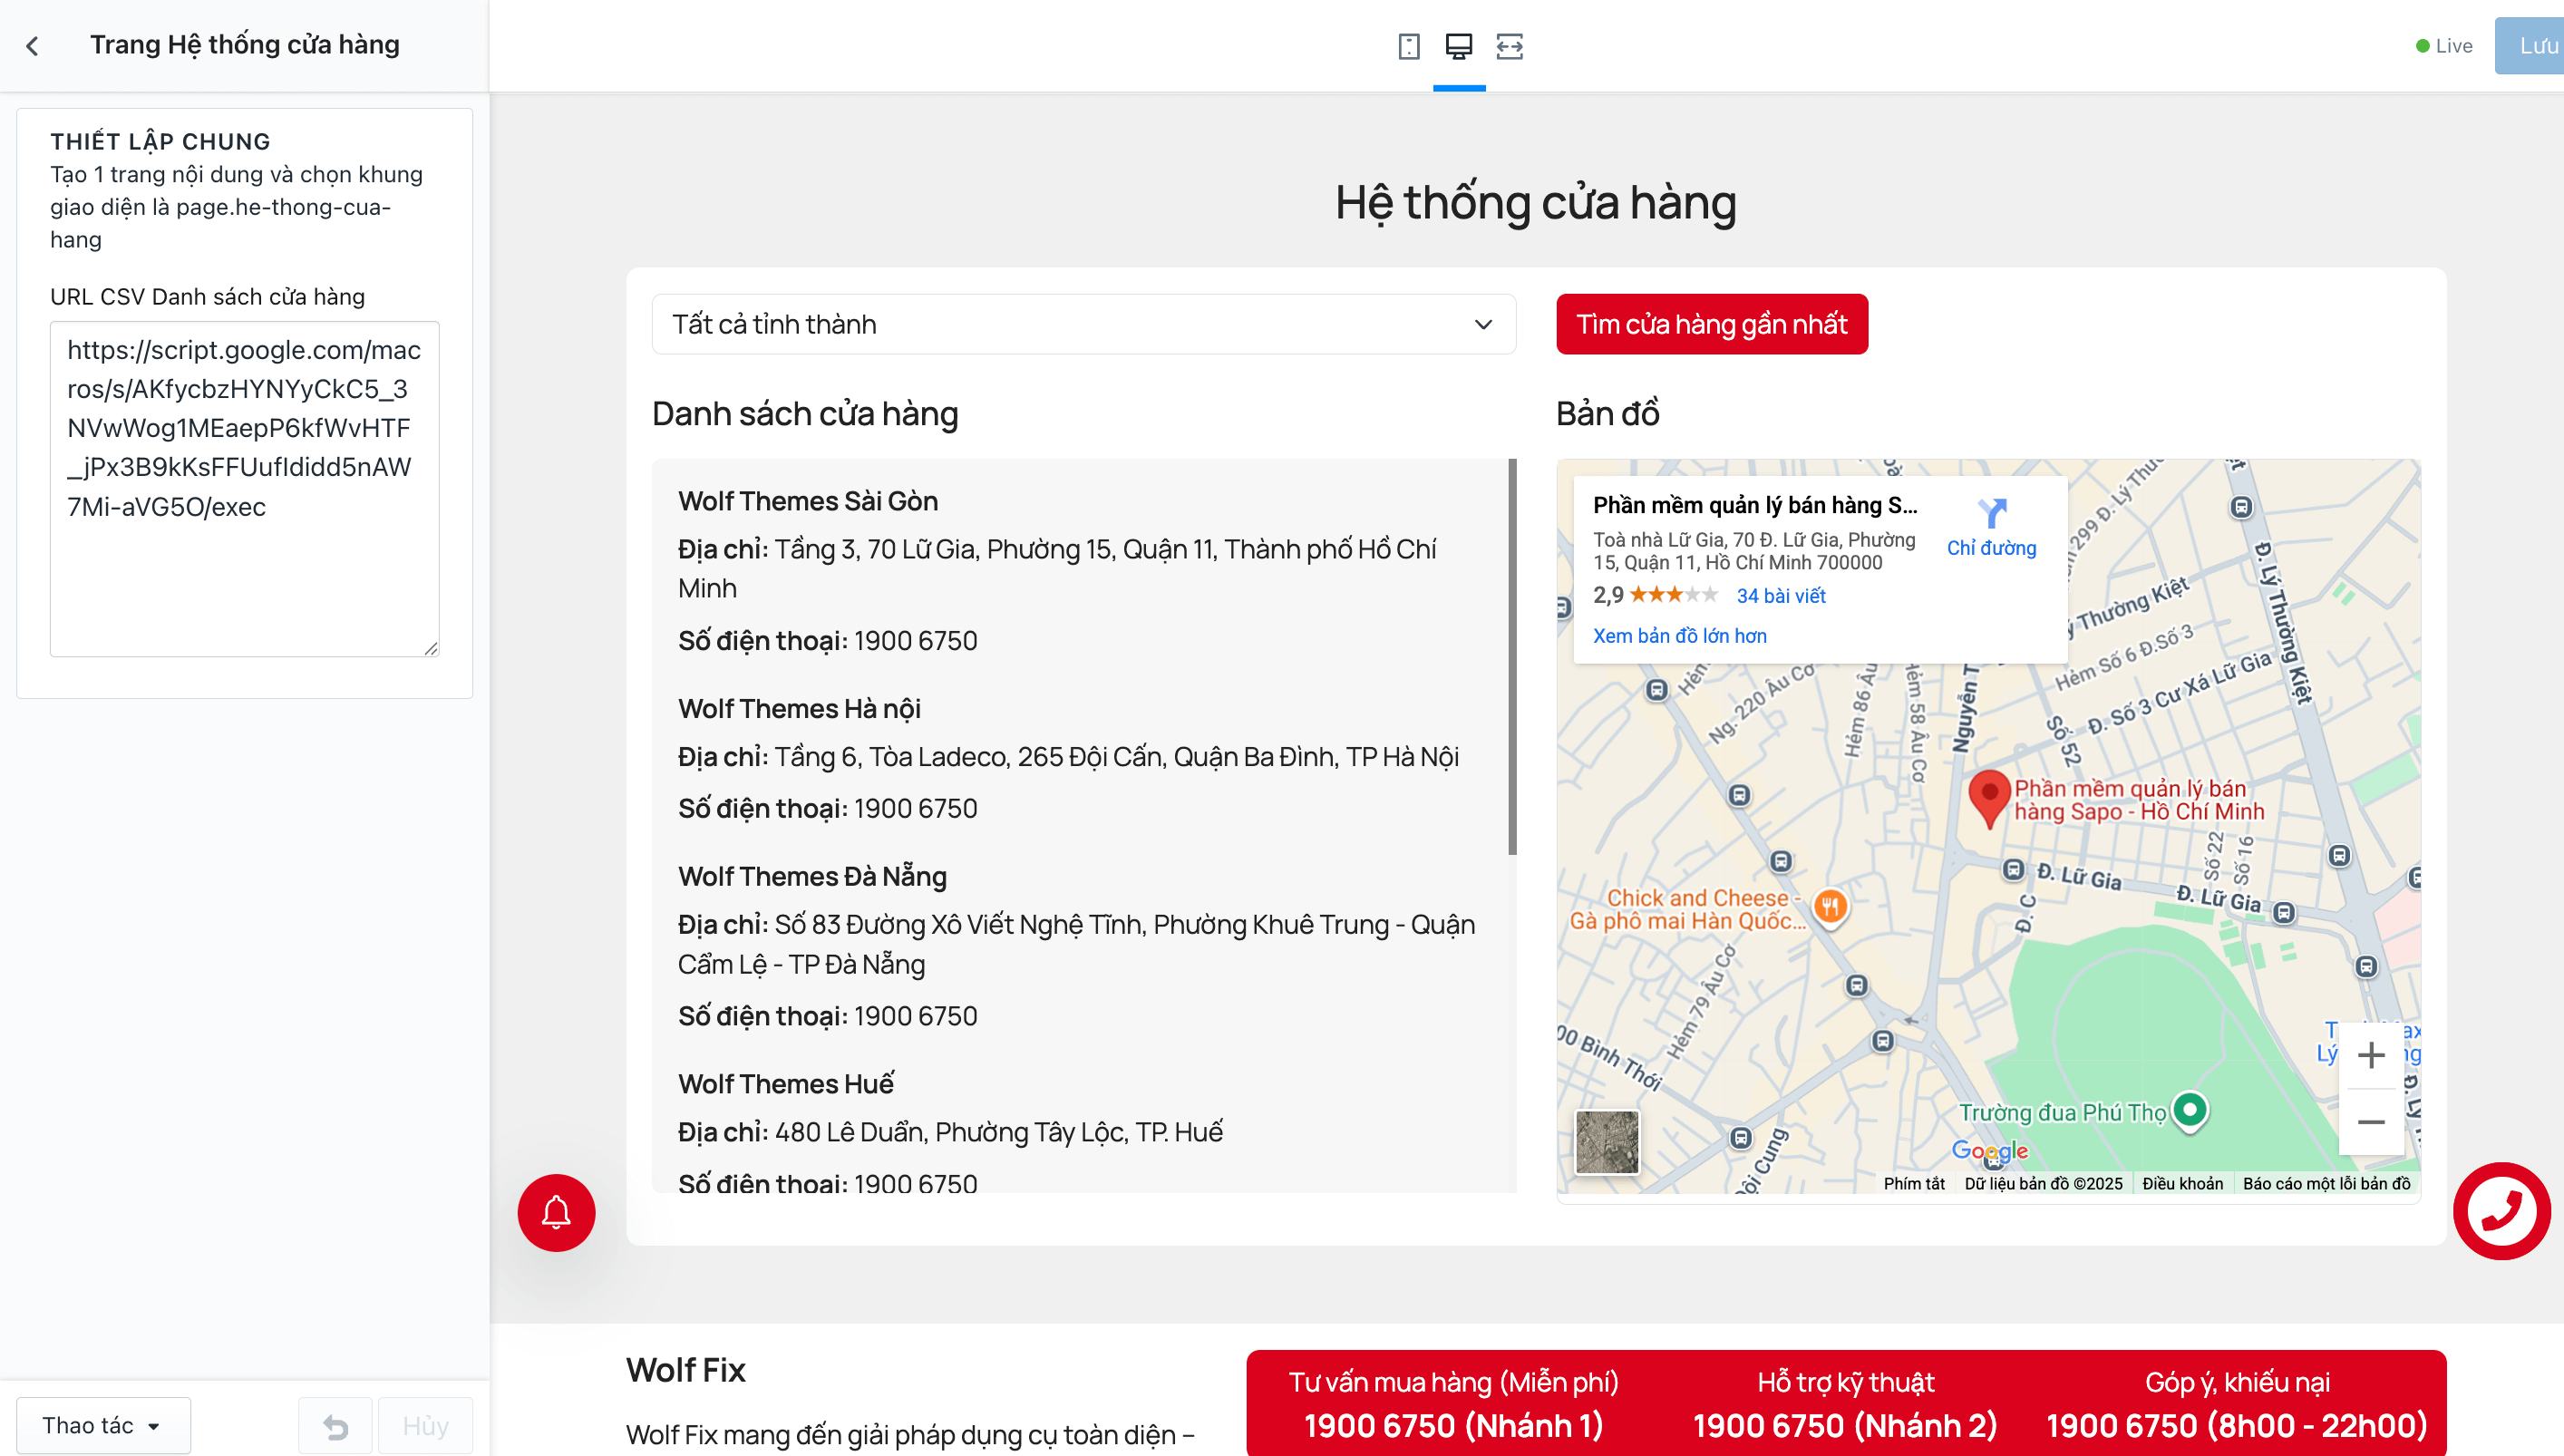
Task: Click the Tư vấn mua hàng hotline number
Action: (1453, 1425)
